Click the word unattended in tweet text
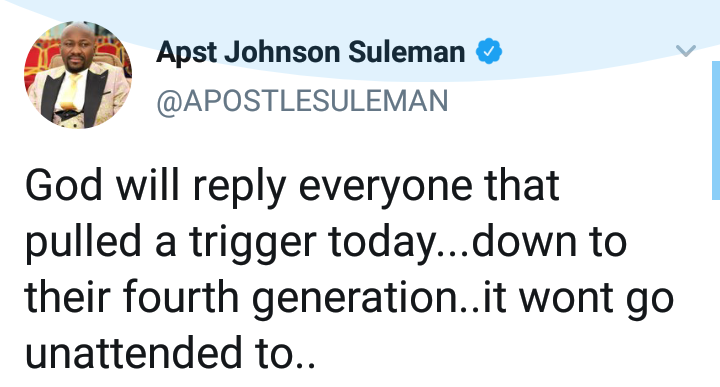The width and height of the screenshot is (720, 387). click(x=133, y=353)
